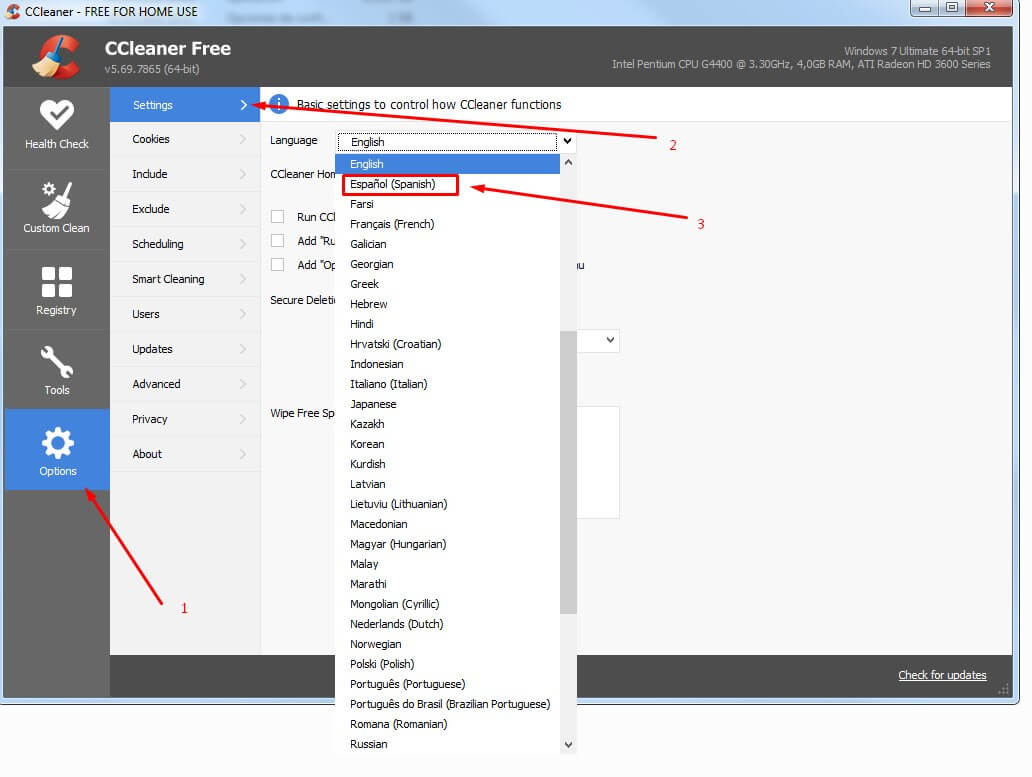Click the Scheduling row chevron
The width and height of the screenshot is (1032, 777).
pos(244,244)
